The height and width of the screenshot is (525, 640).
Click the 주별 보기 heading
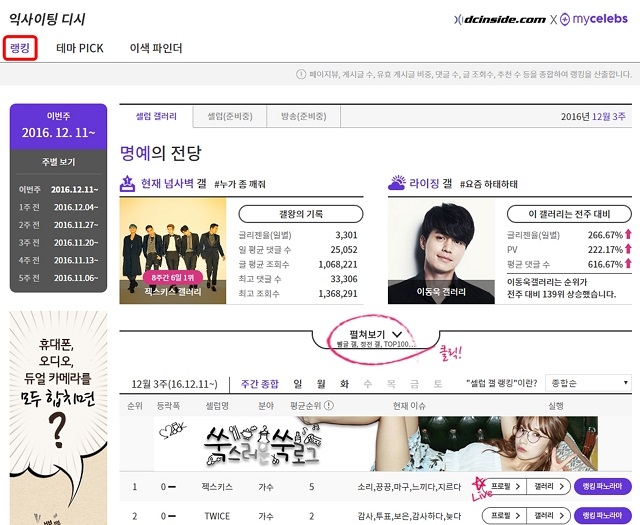[x=58, y=162]
